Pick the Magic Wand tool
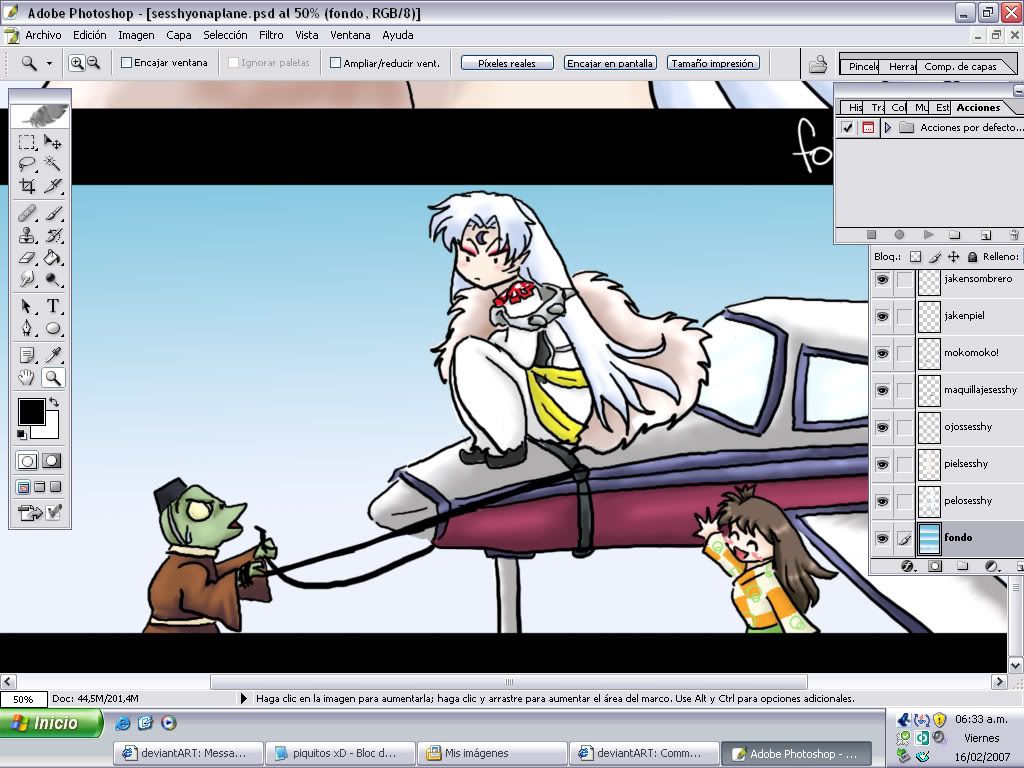Viewport: 1024px width, 768px height. (x=53, y=163)
